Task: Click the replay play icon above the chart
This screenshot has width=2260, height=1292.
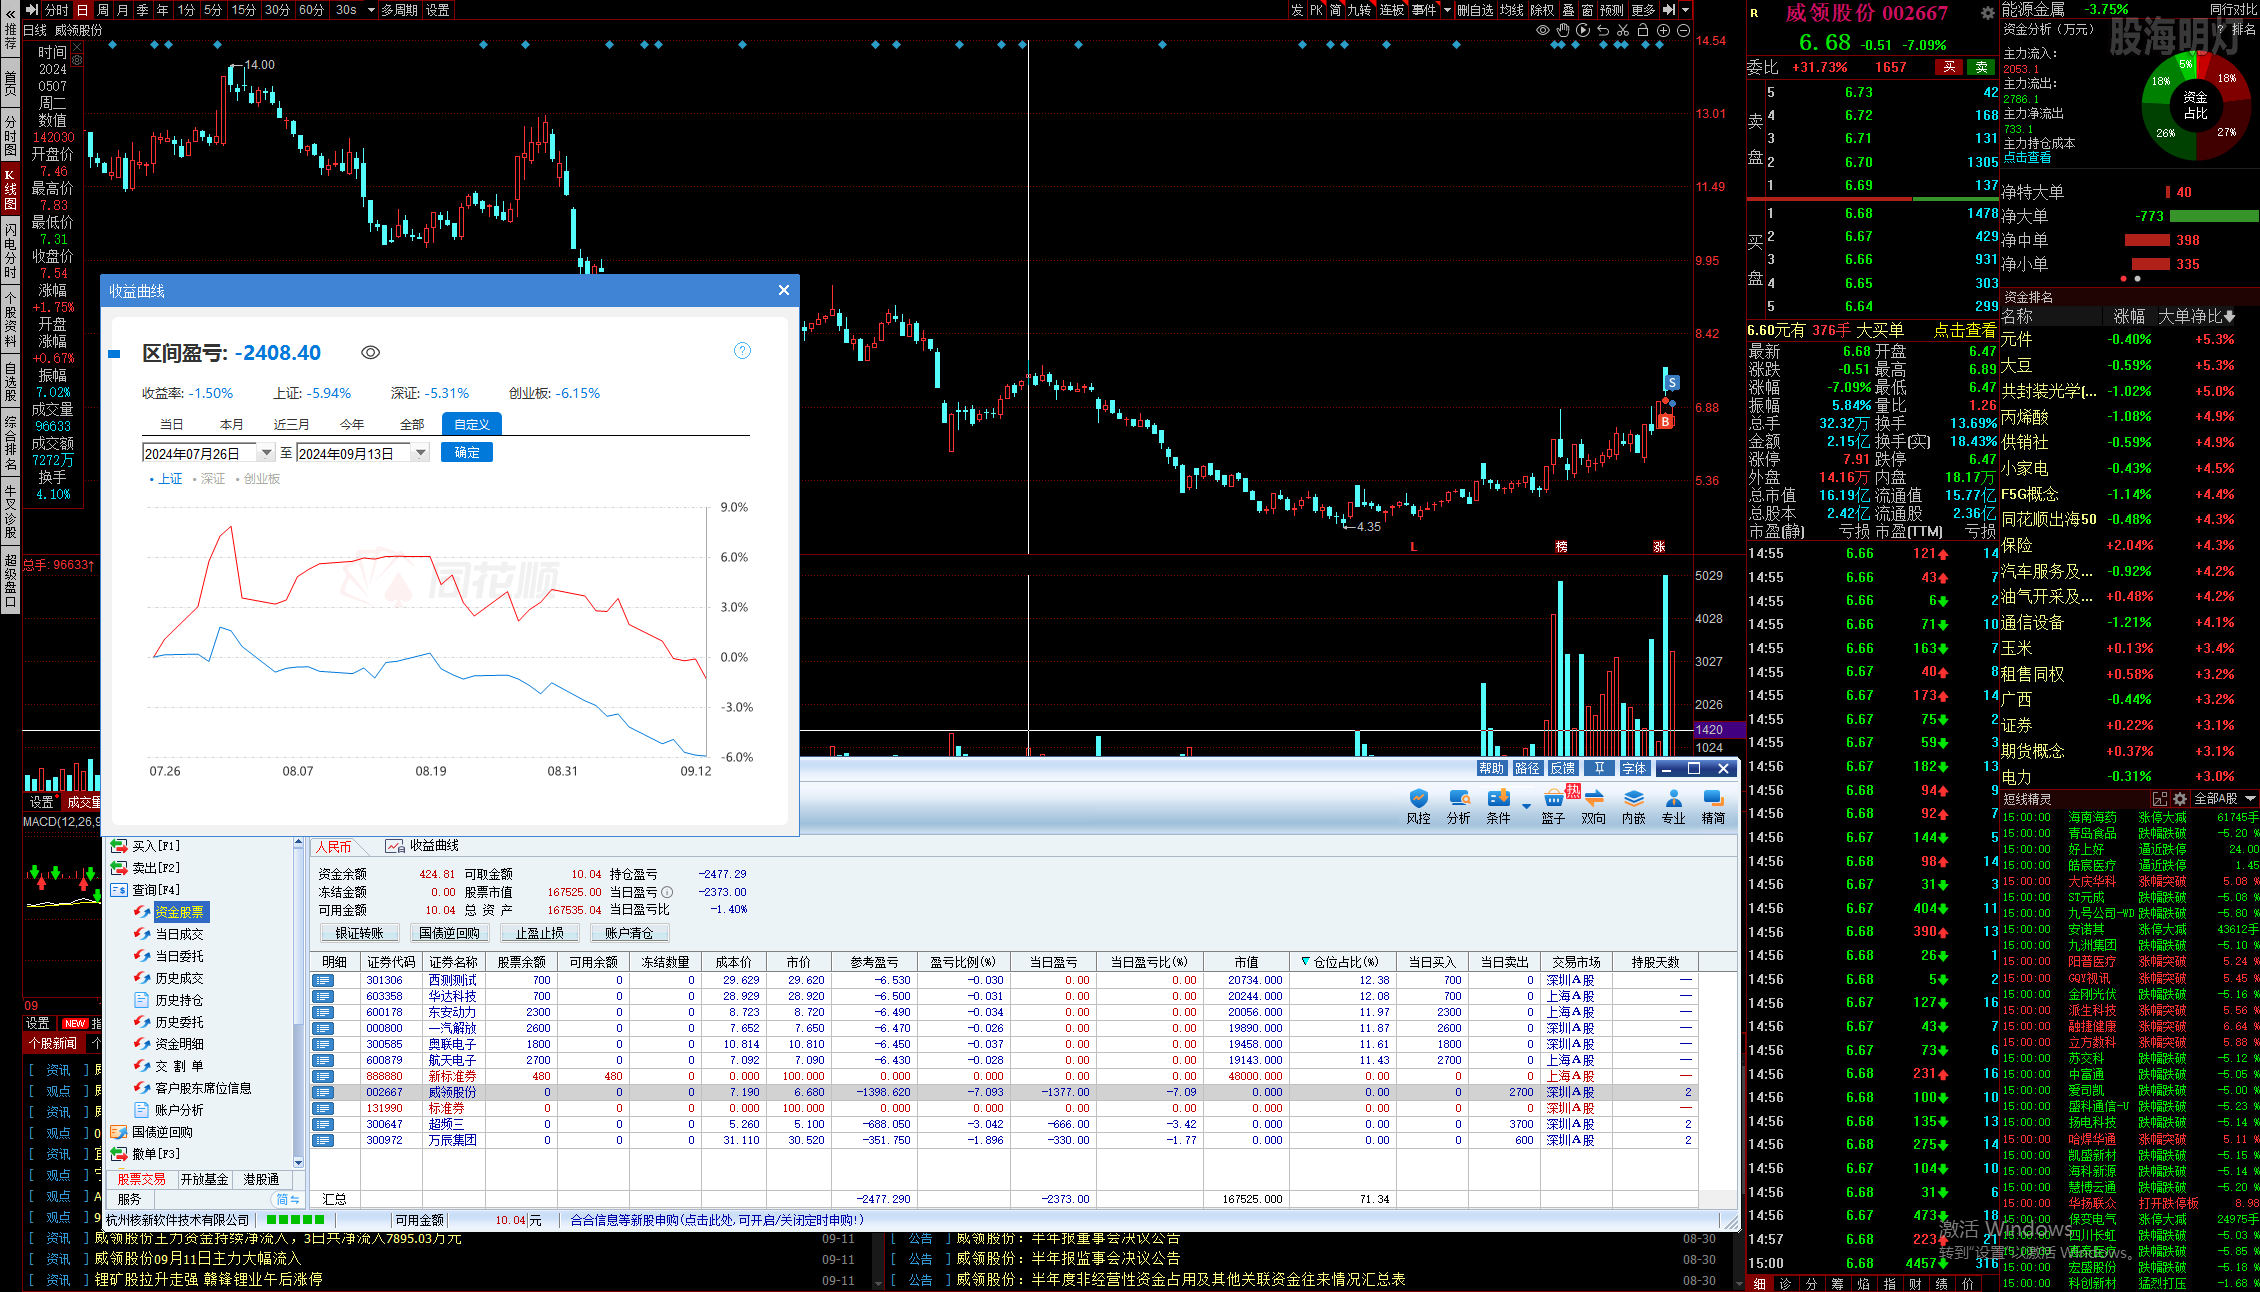Action: 1583,30
